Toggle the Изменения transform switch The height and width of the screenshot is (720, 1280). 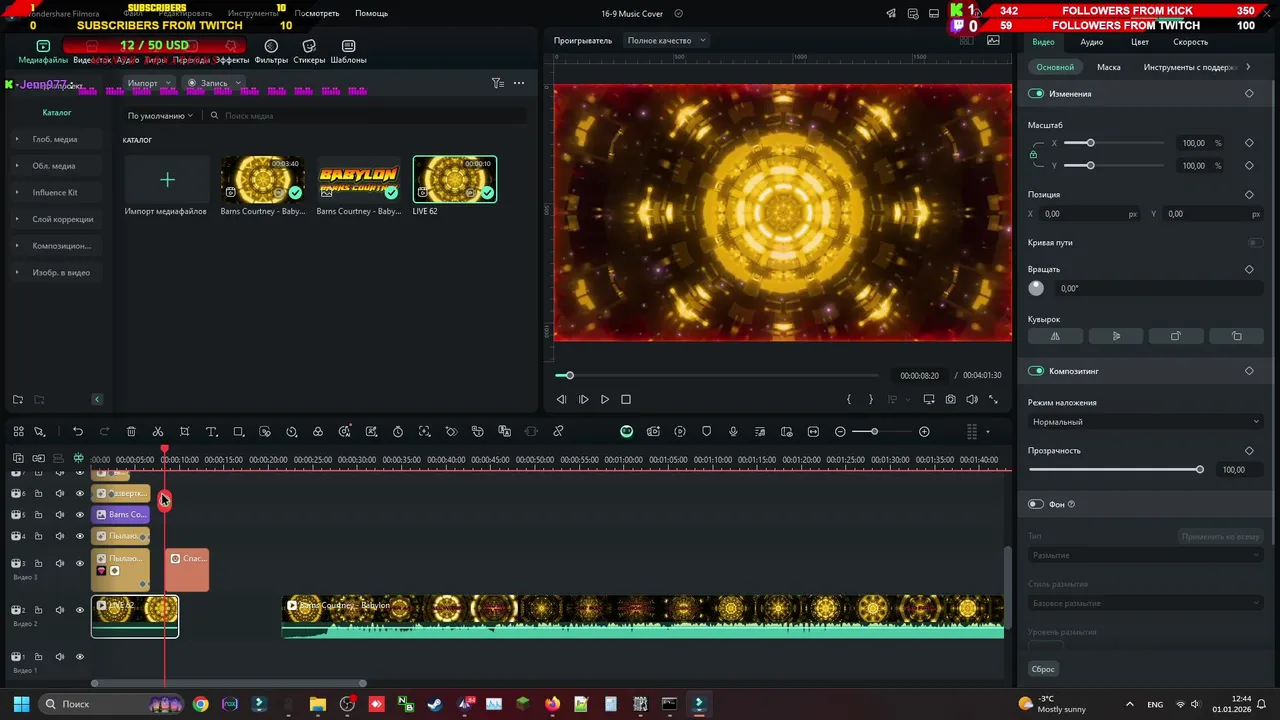coord(1036,93)
